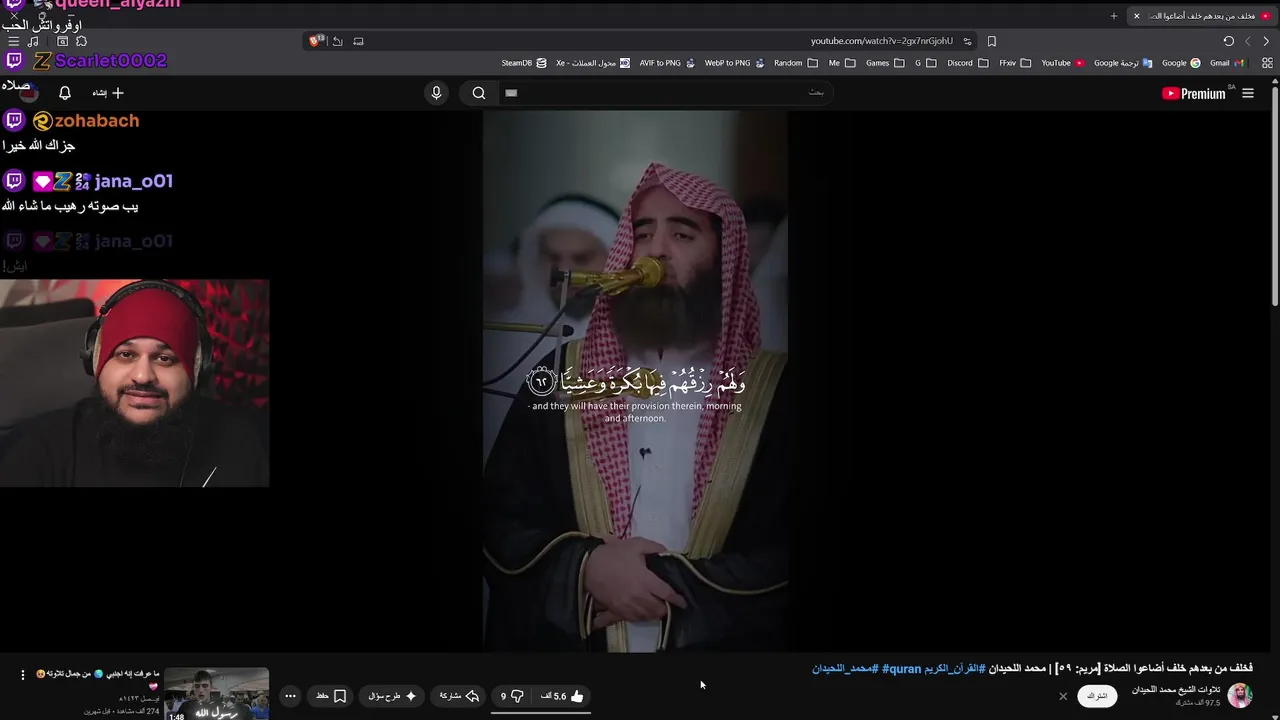This screenshot has height=720, width=1280.
Task: Open the #quran hashtag link
Action: pos(900,668)
